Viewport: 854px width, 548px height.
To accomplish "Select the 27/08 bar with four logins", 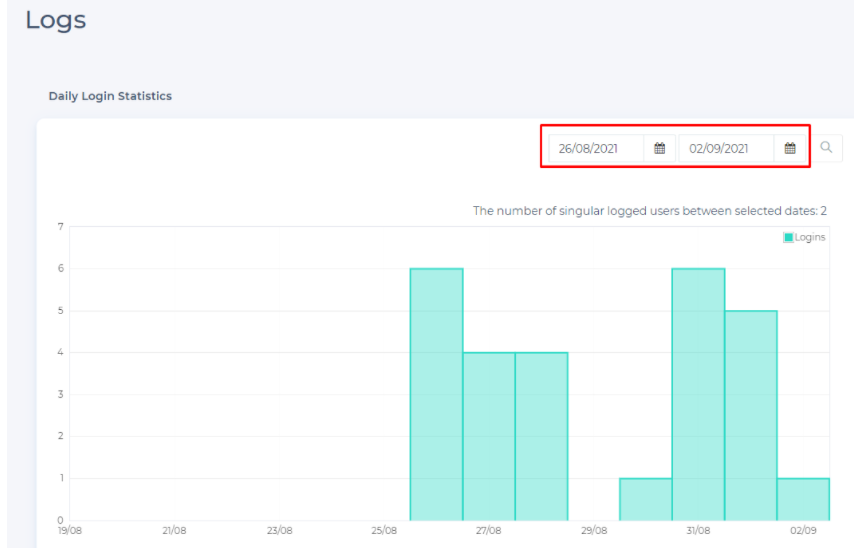I will tap(489, 435).
